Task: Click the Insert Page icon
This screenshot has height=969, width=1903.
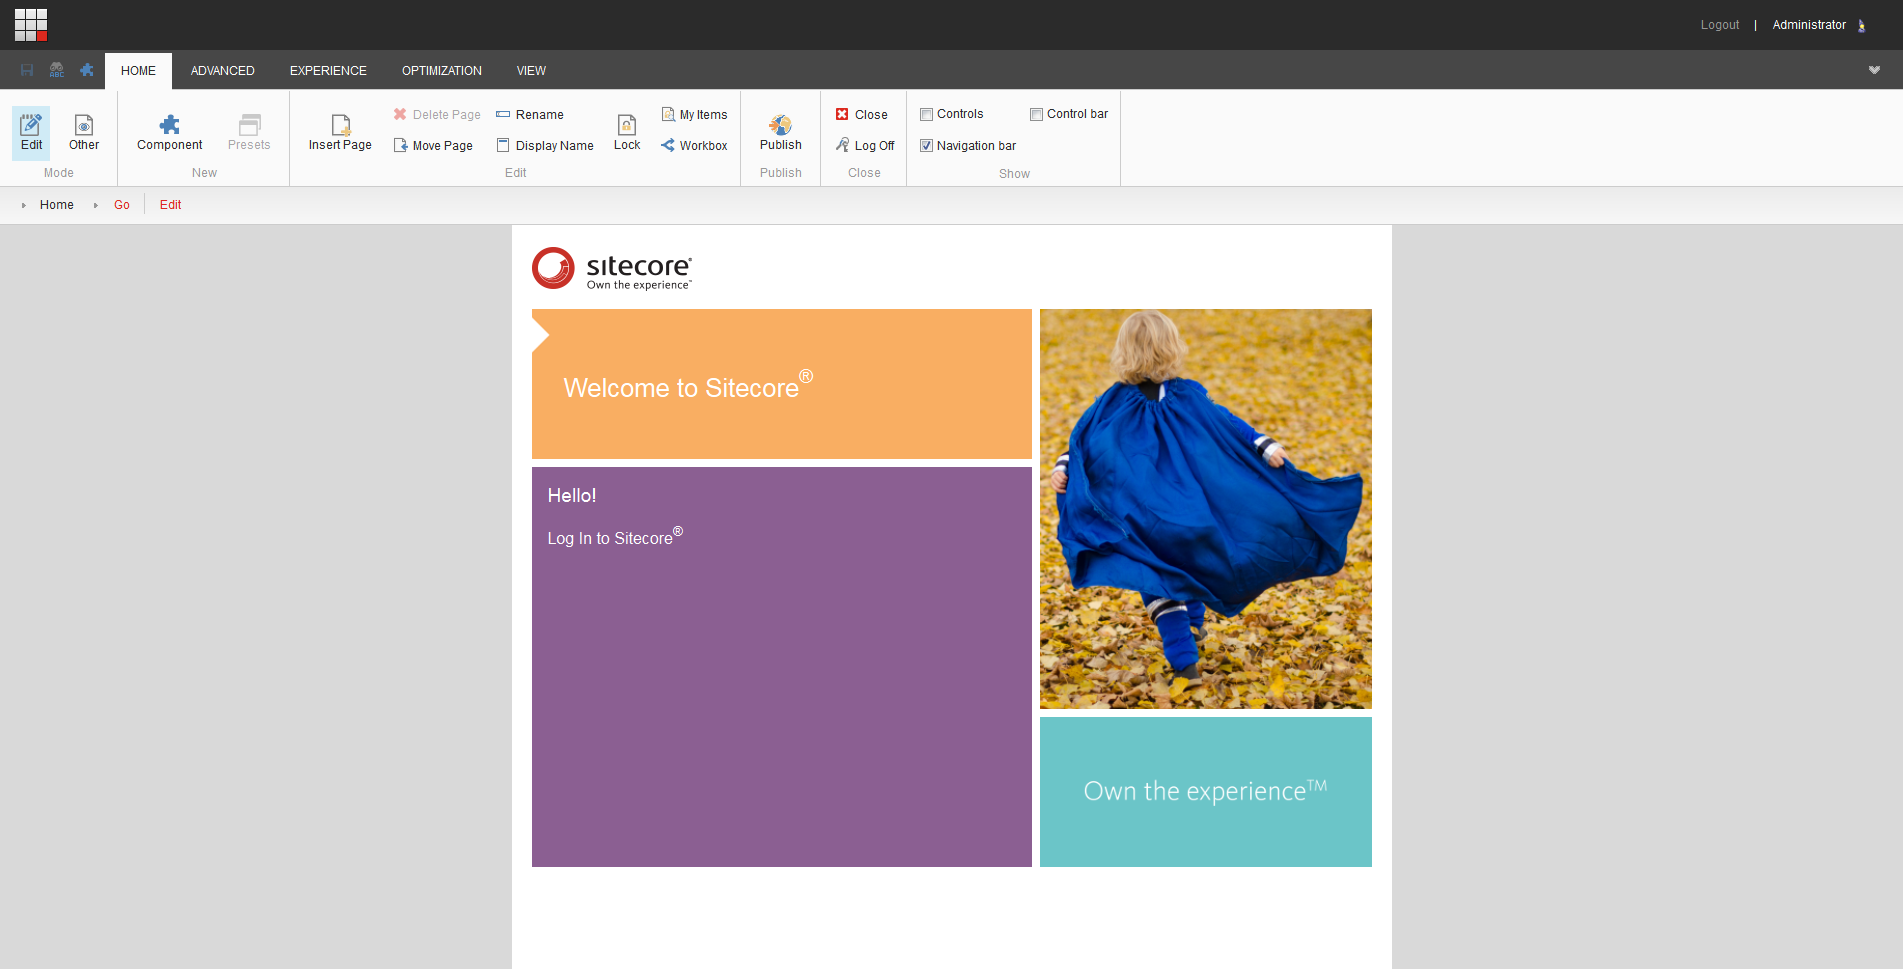Action: (340, 125)
